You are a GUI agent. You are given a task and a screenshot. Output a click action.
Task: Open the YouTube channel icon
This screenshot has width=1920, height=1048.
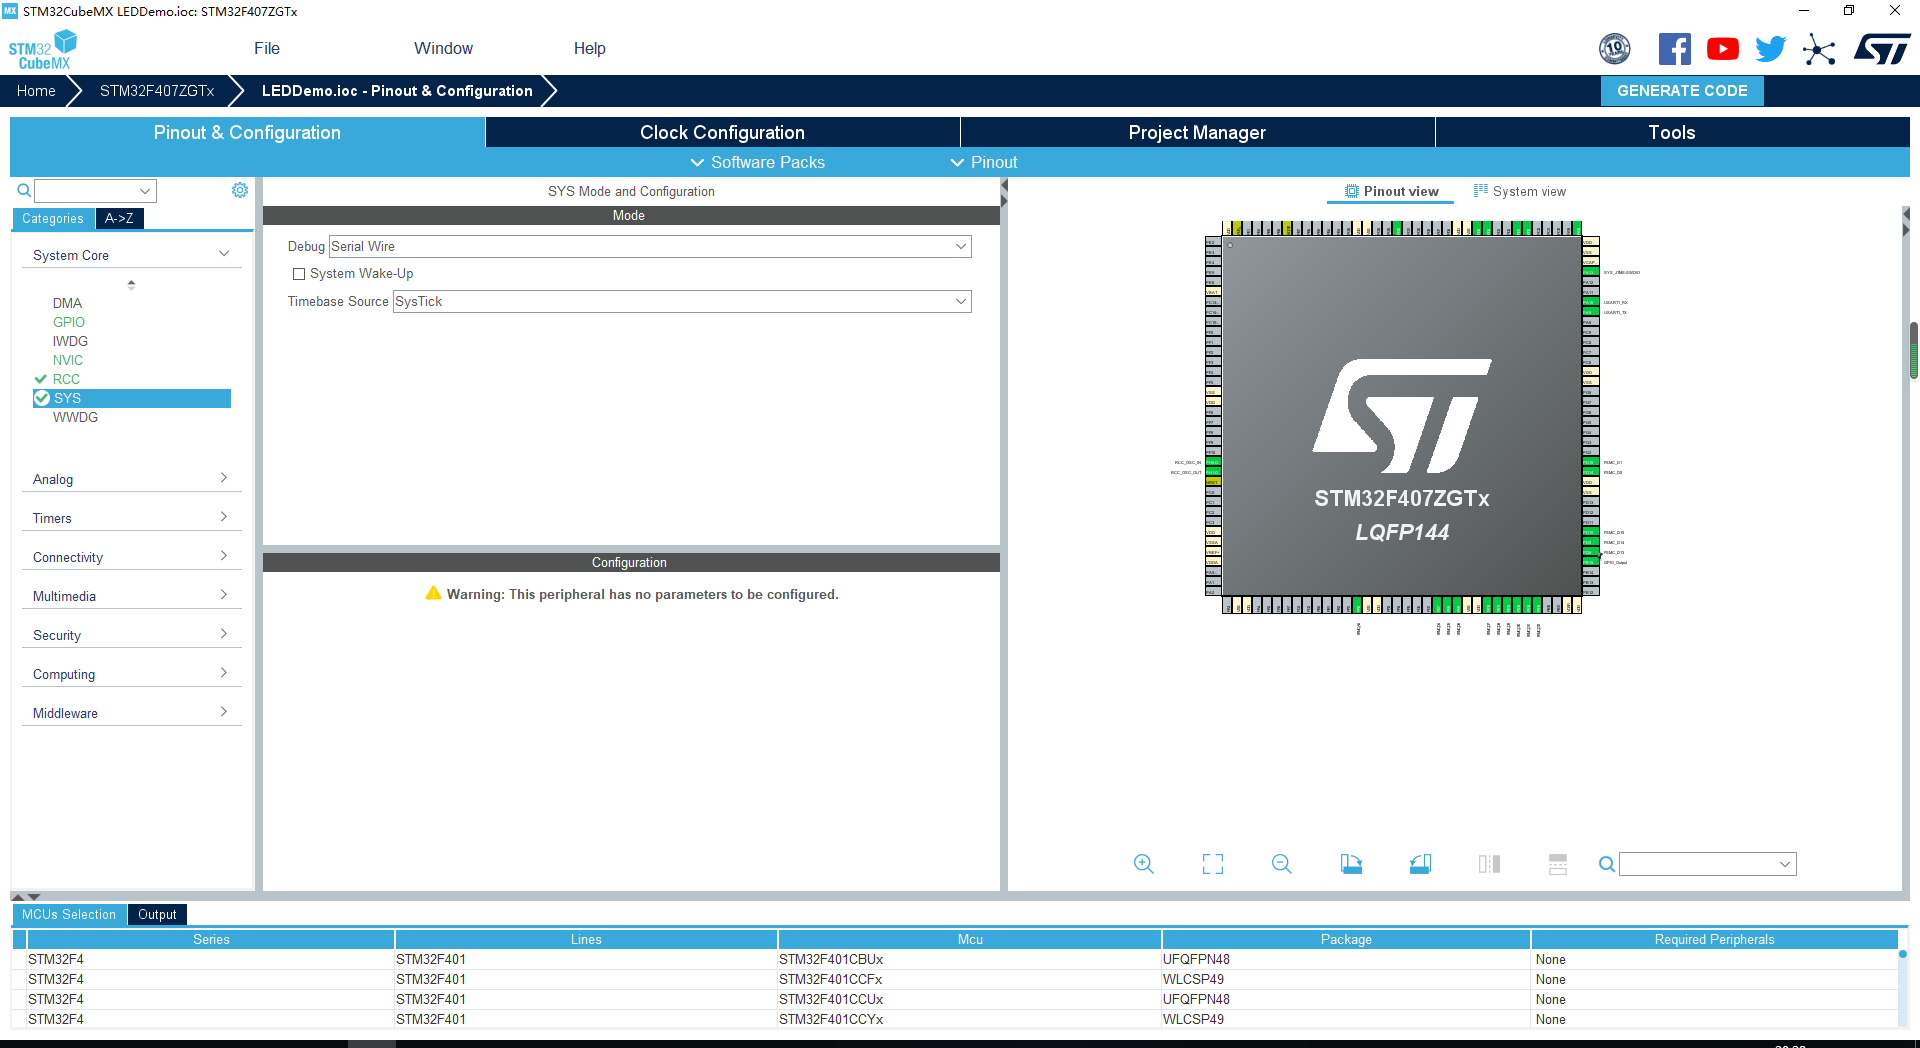[x=1723, y=48]
